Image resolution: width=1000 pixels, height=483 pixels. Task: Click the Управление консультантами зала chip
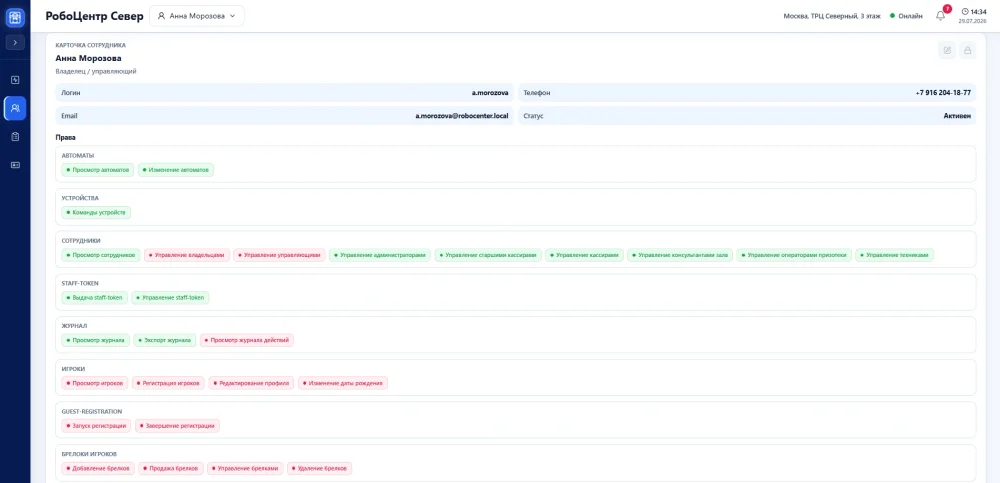tap(680, 255)
